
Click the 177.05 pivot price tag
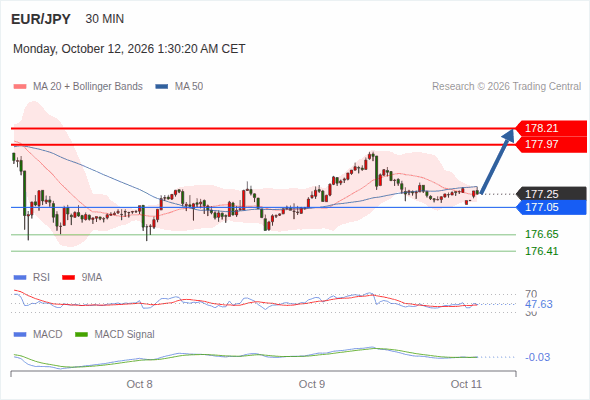point(551,207)
